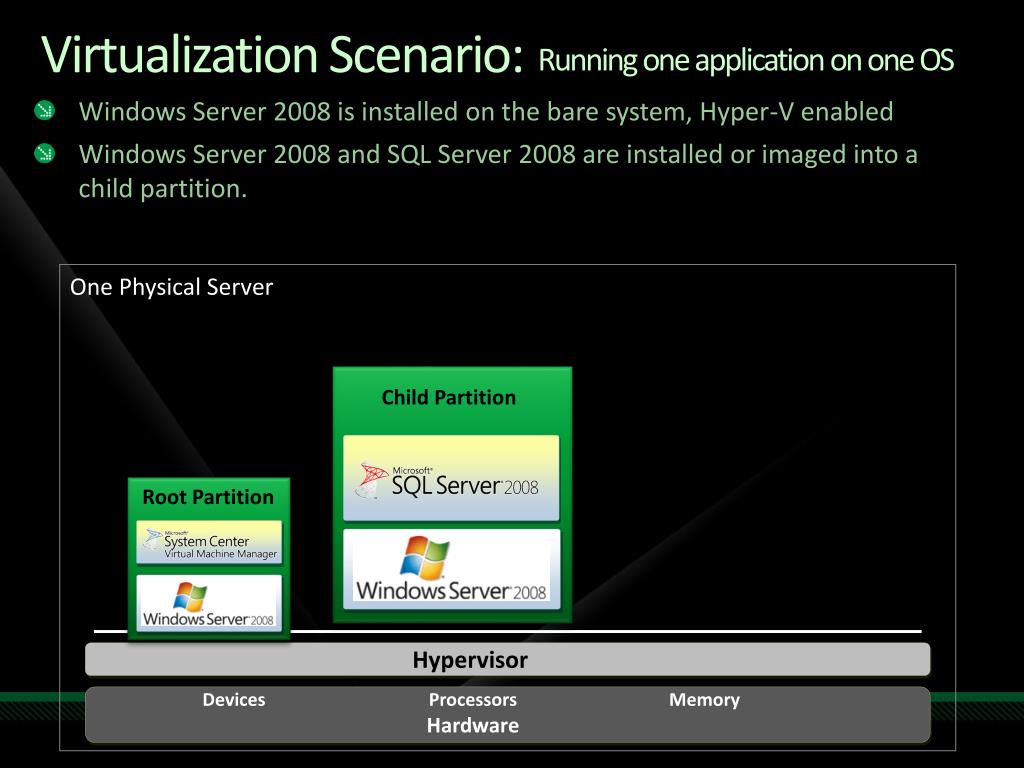The height and width of the screenshot is (768, 1024).
Task: Click the Child Partition heading
Action: click(x=449, y=397)
